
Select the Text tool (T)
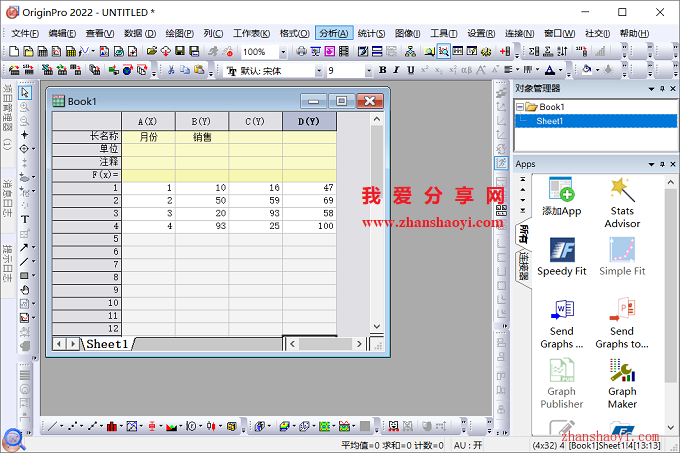[x=25, y=219]
